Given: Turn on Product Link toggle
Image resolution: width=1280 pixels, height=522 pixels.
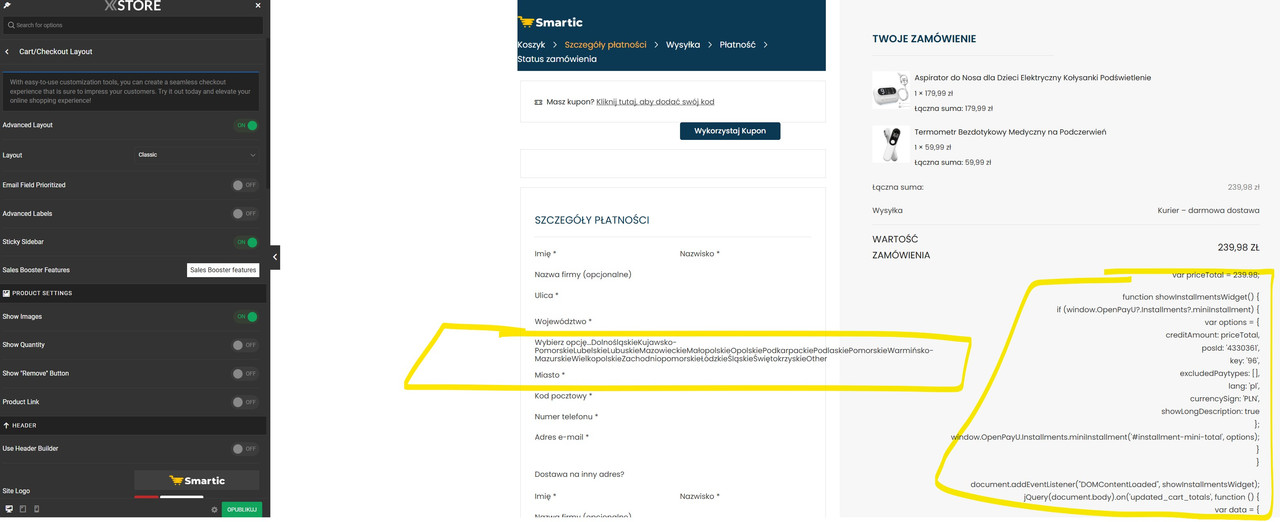Looking at the screenshot, I should pos(245,402).
